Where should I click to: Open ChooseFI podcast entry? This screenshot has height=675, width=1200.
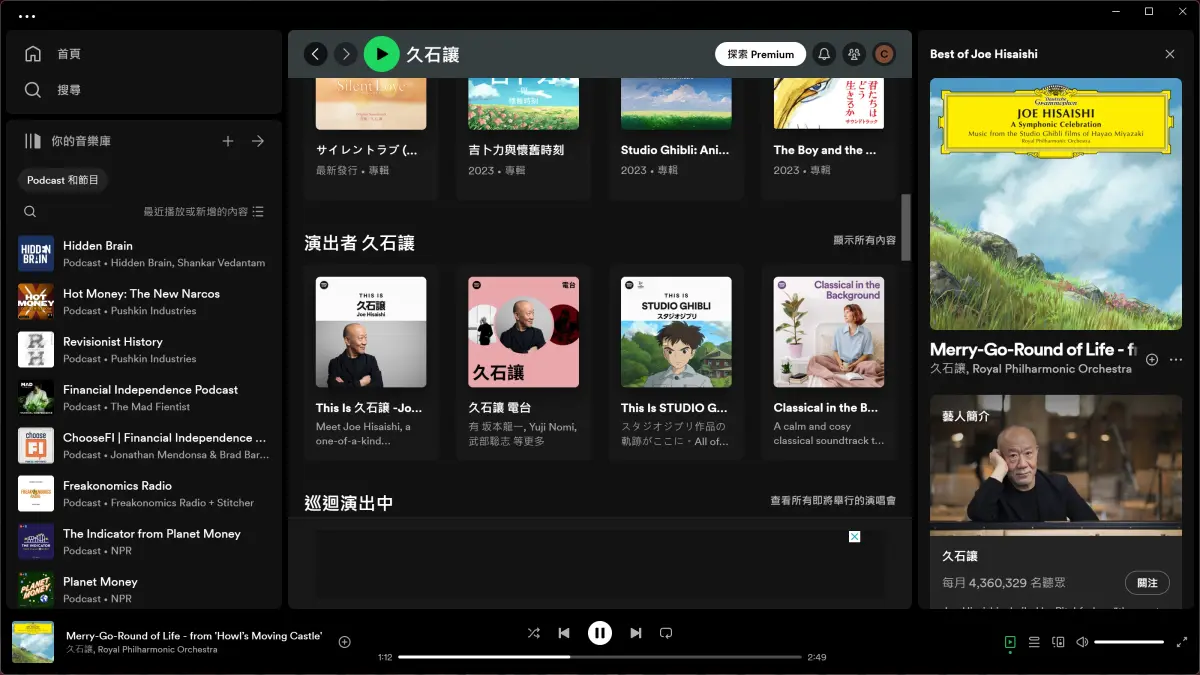click(x=144, y=446)
